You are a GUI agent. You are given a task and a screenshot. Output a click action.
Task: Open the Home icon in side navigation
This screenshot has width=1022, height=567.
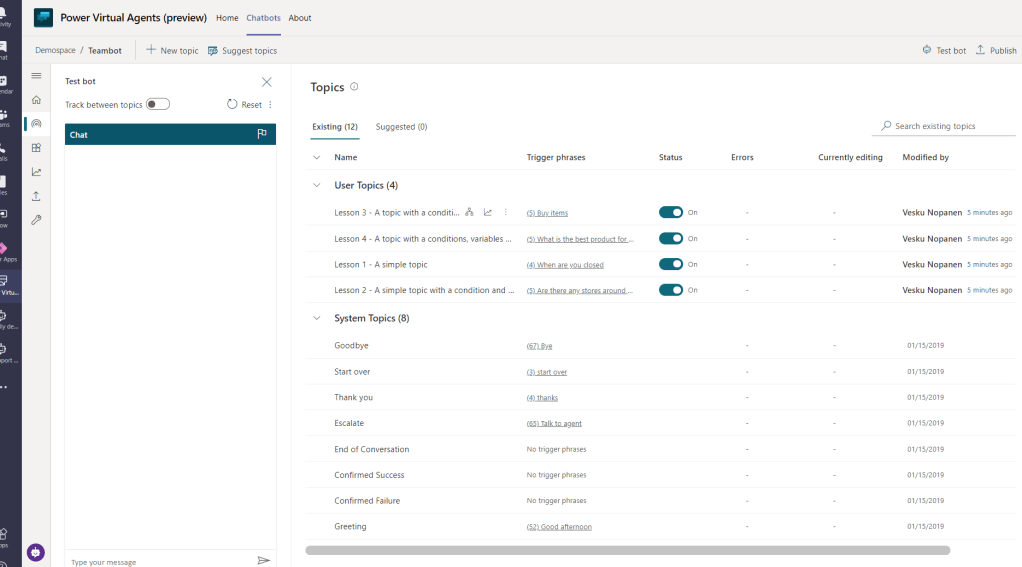[x=36, y=100]
